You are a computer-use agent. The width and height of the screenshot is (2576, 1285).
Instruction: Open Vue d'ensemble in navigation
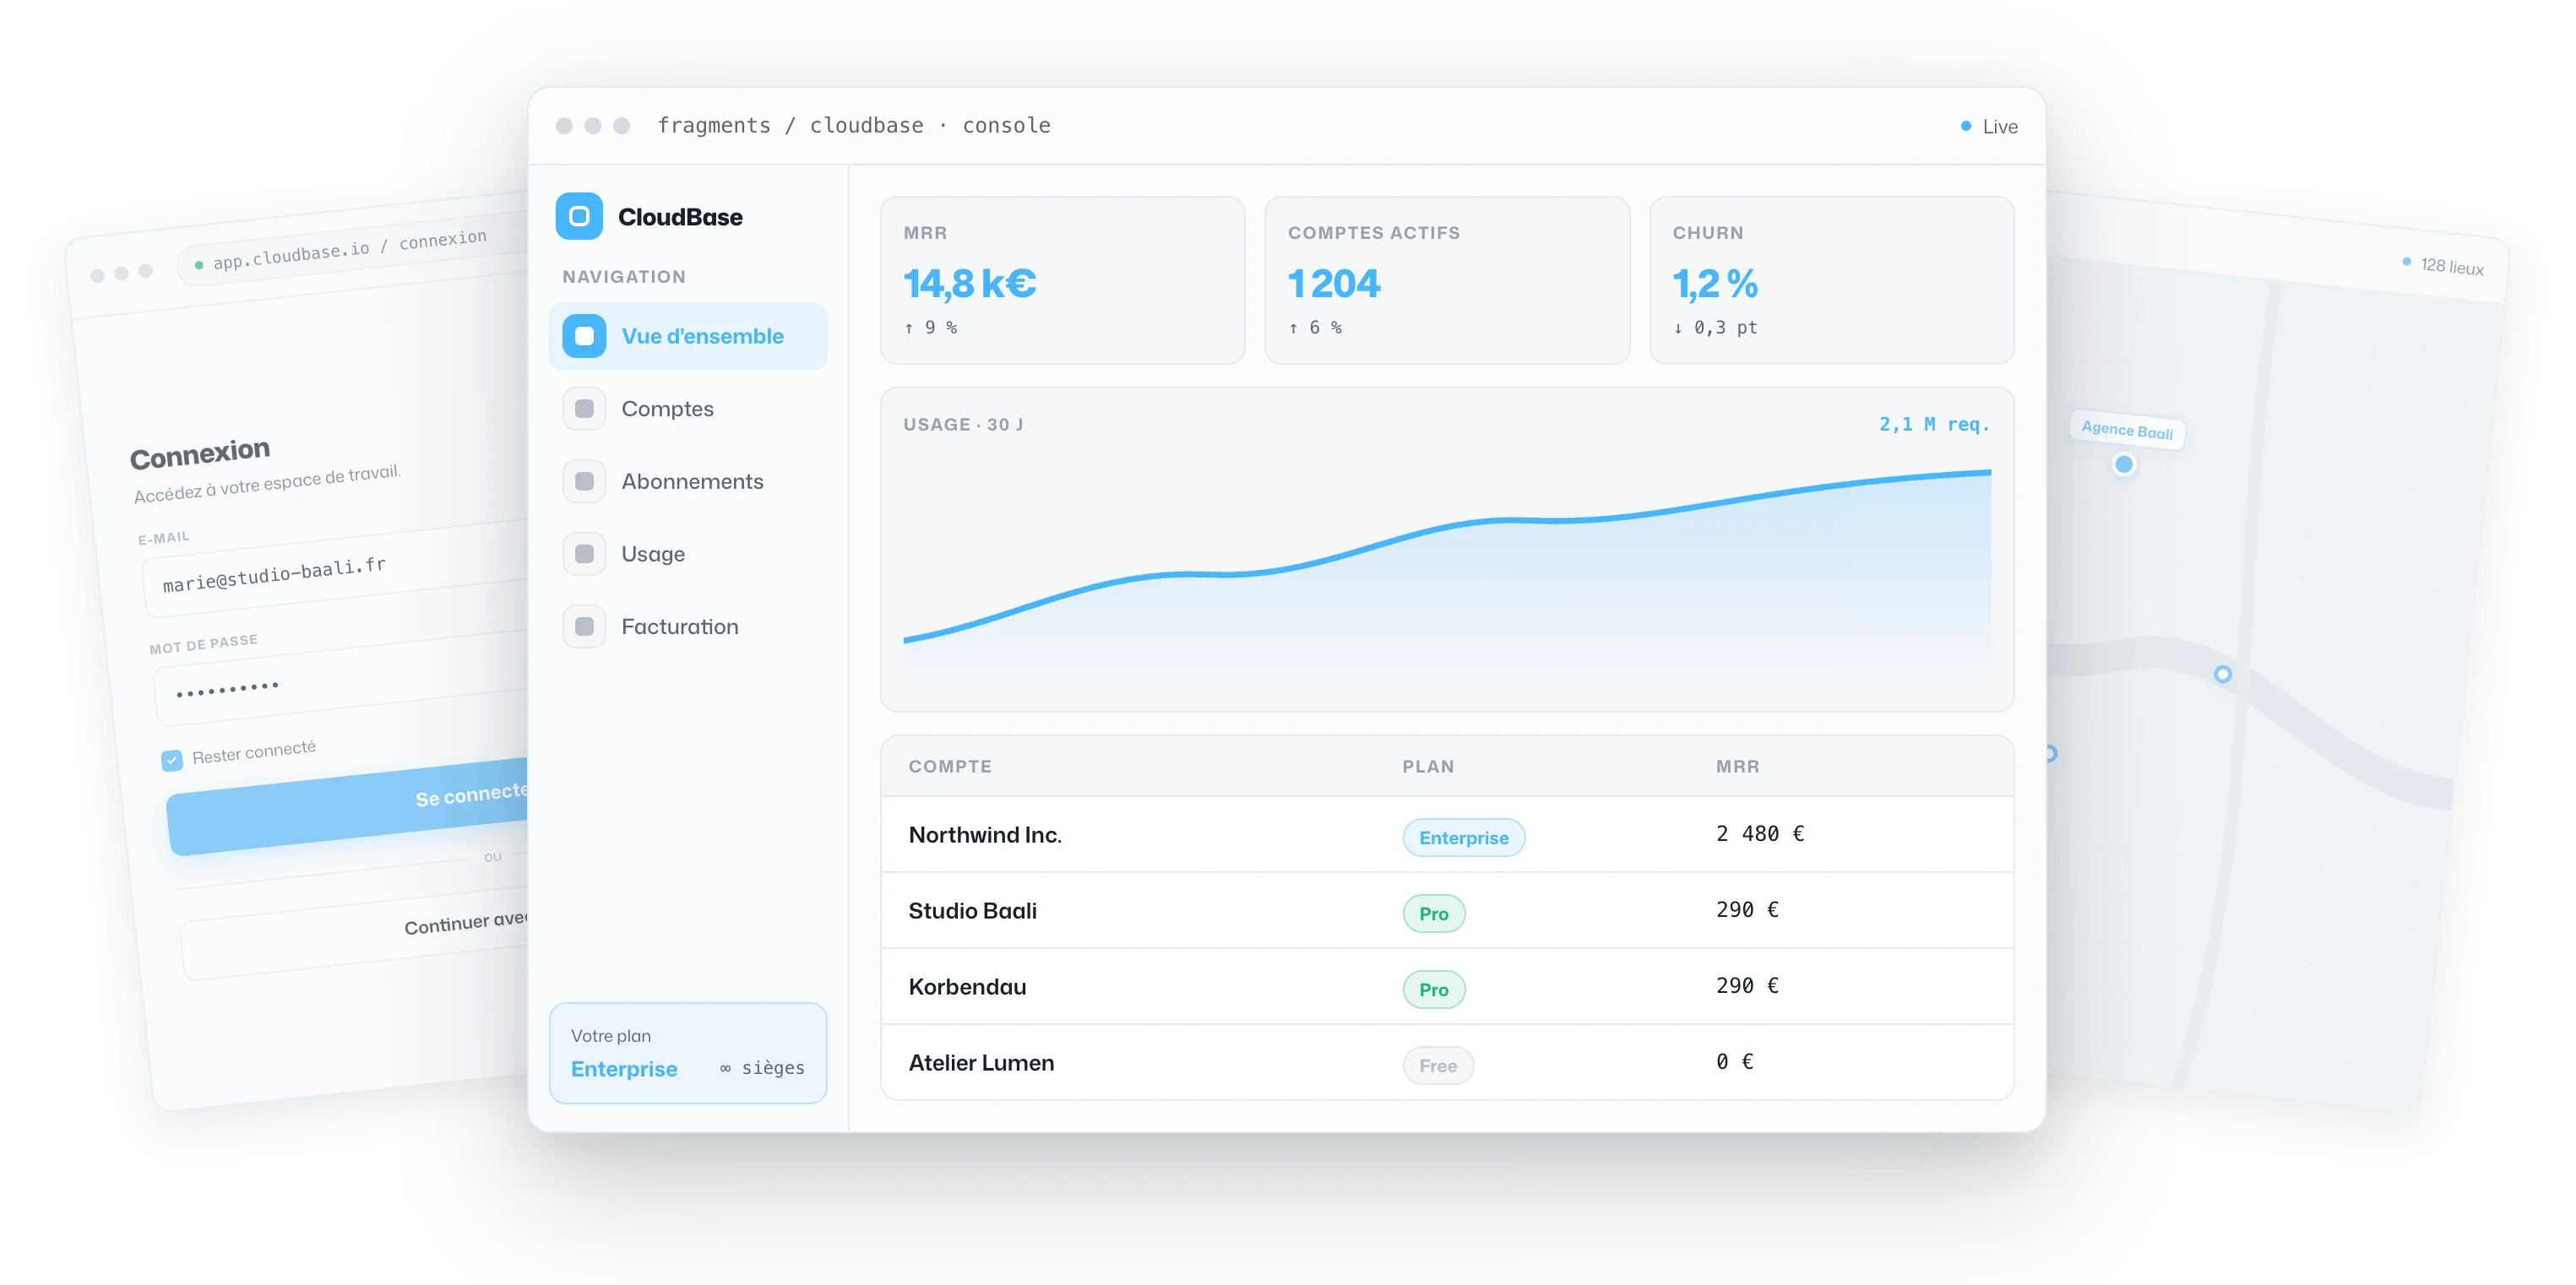688,336
